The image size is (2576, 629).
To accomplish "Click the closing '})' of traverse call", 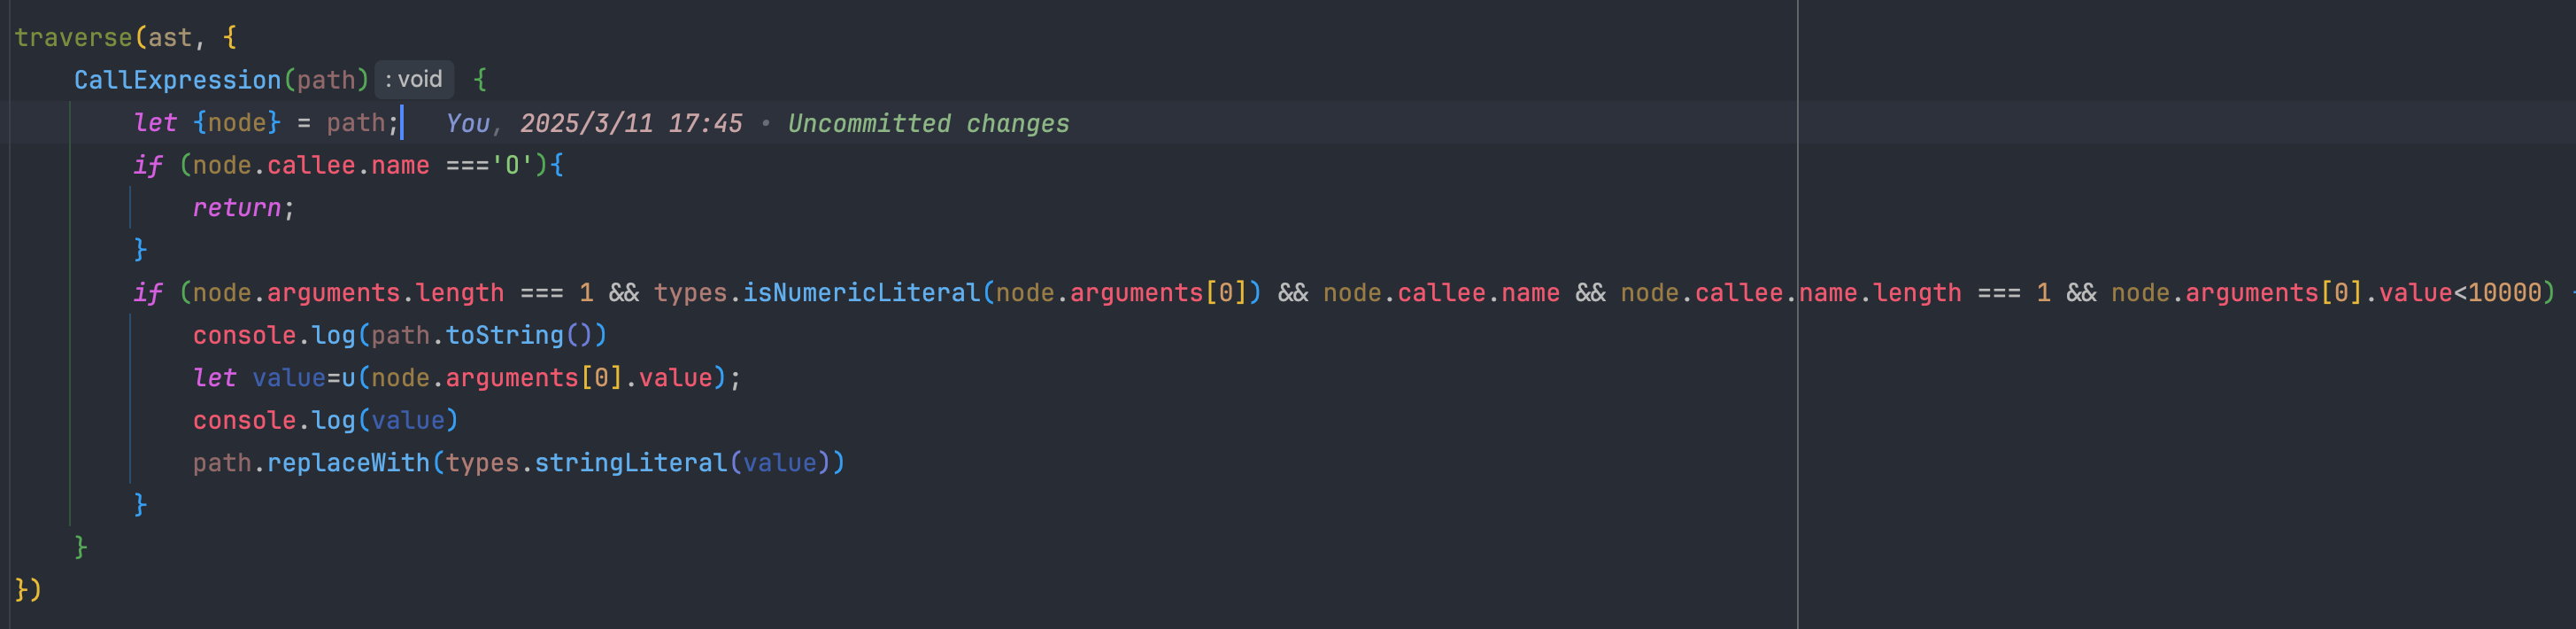I will click(28, 590).
